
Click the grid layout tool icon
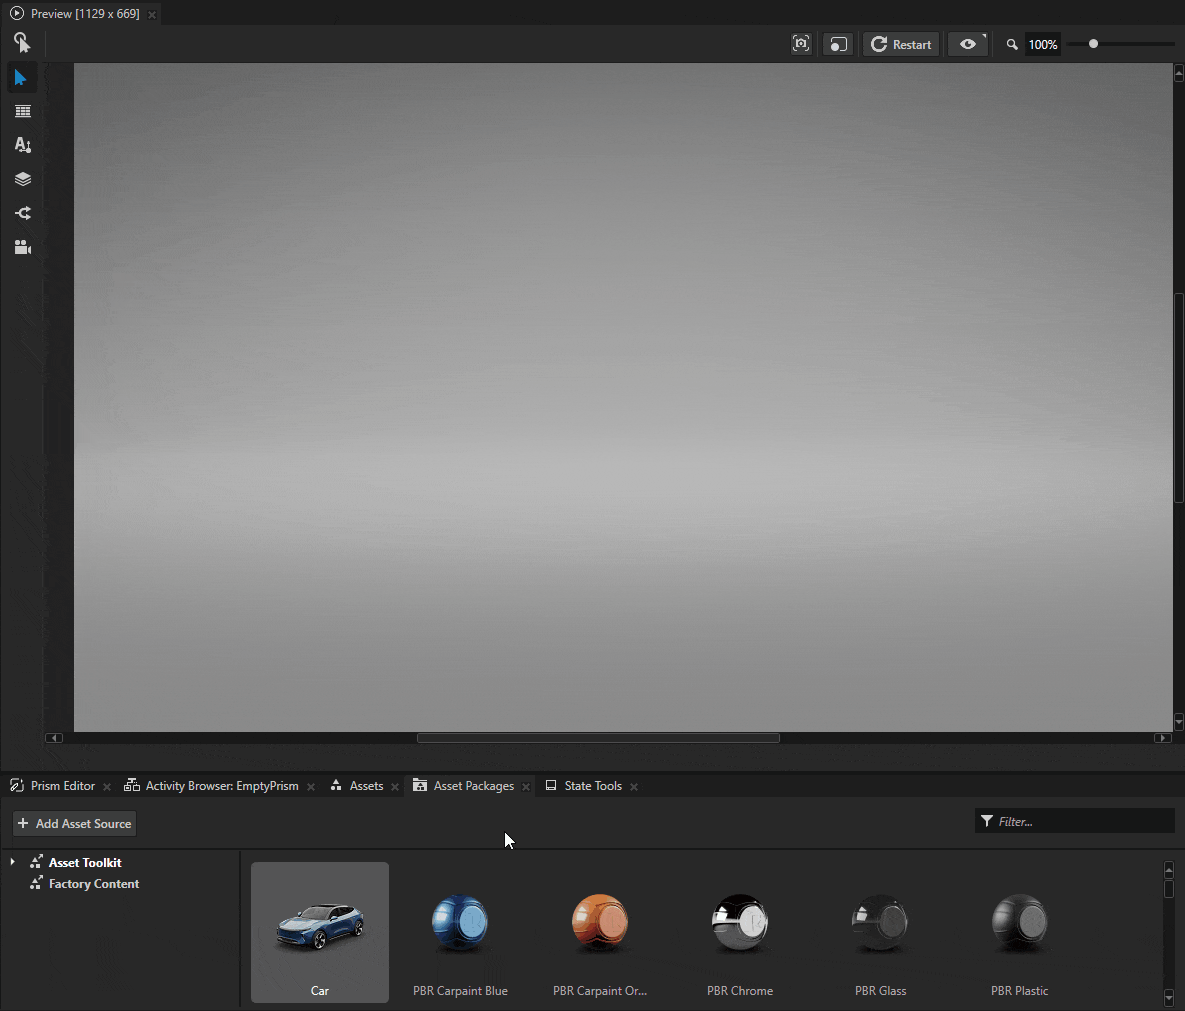click(x=22, y=112)
